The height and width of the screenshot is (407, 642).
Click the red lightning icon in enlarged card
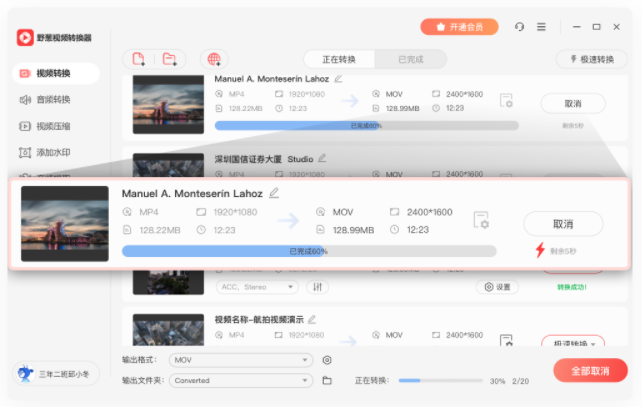(x=540, y=250)
